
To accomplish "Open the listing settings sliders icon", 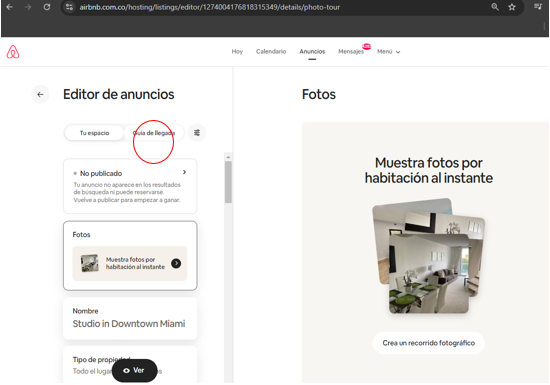I will pyautogui.click(x=197, y=133).
